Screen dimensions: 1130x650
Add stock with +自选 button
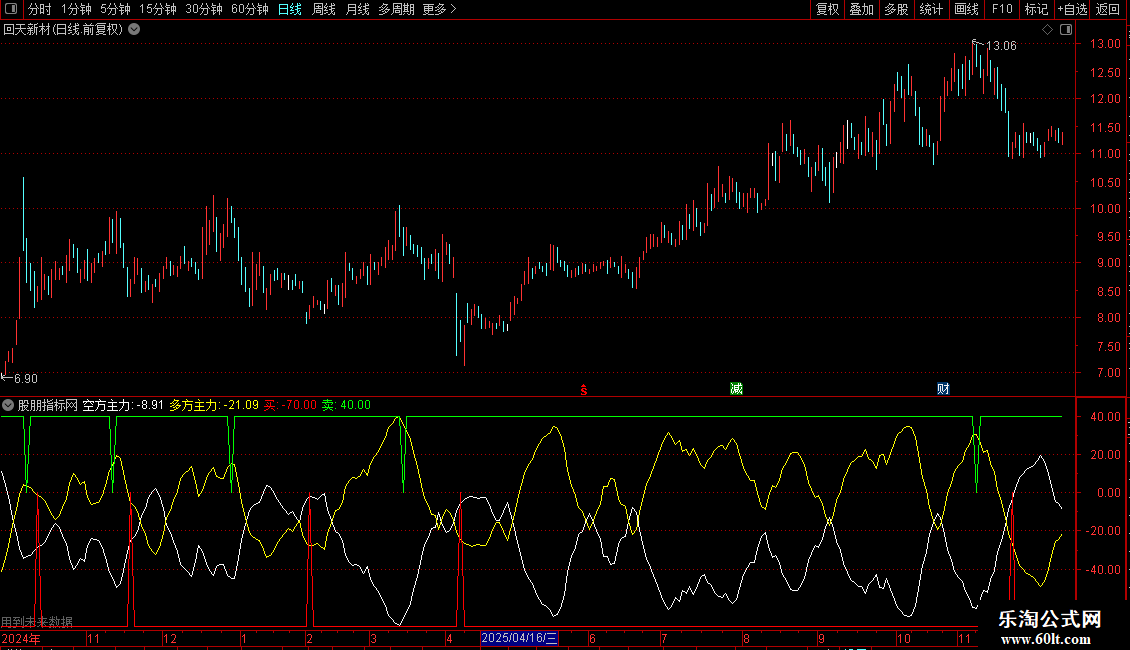coord(1072,9)
